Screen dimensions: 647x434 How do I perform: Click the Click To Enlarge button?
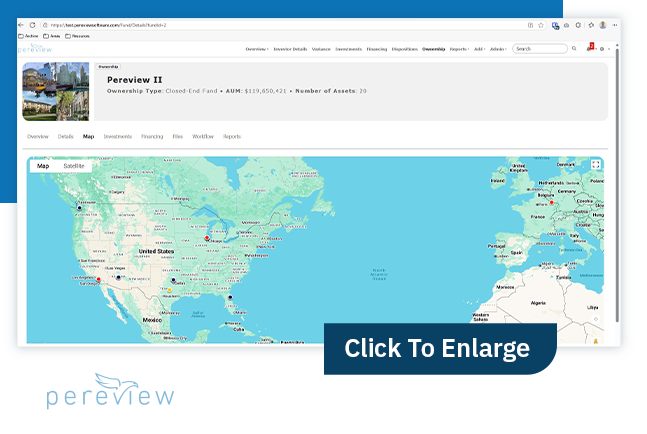(x=437, y=348)
